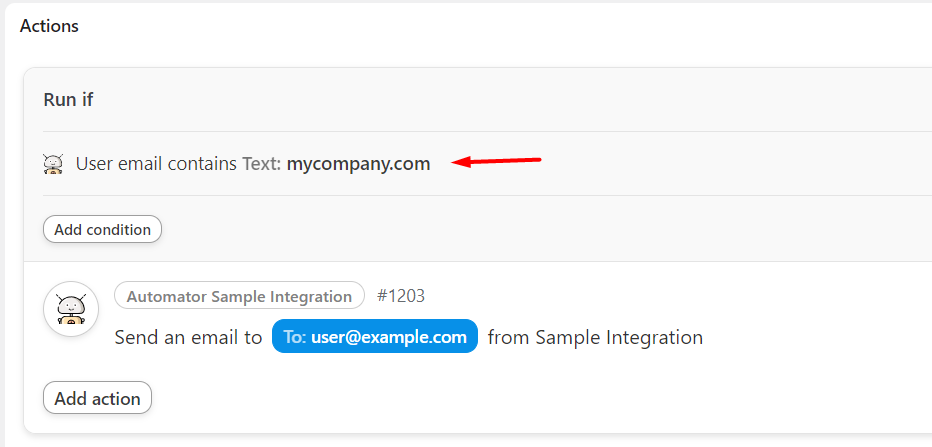Screen dimensions: 932x447
Task: Click the #1203 action ID
Action: [401, 296]
